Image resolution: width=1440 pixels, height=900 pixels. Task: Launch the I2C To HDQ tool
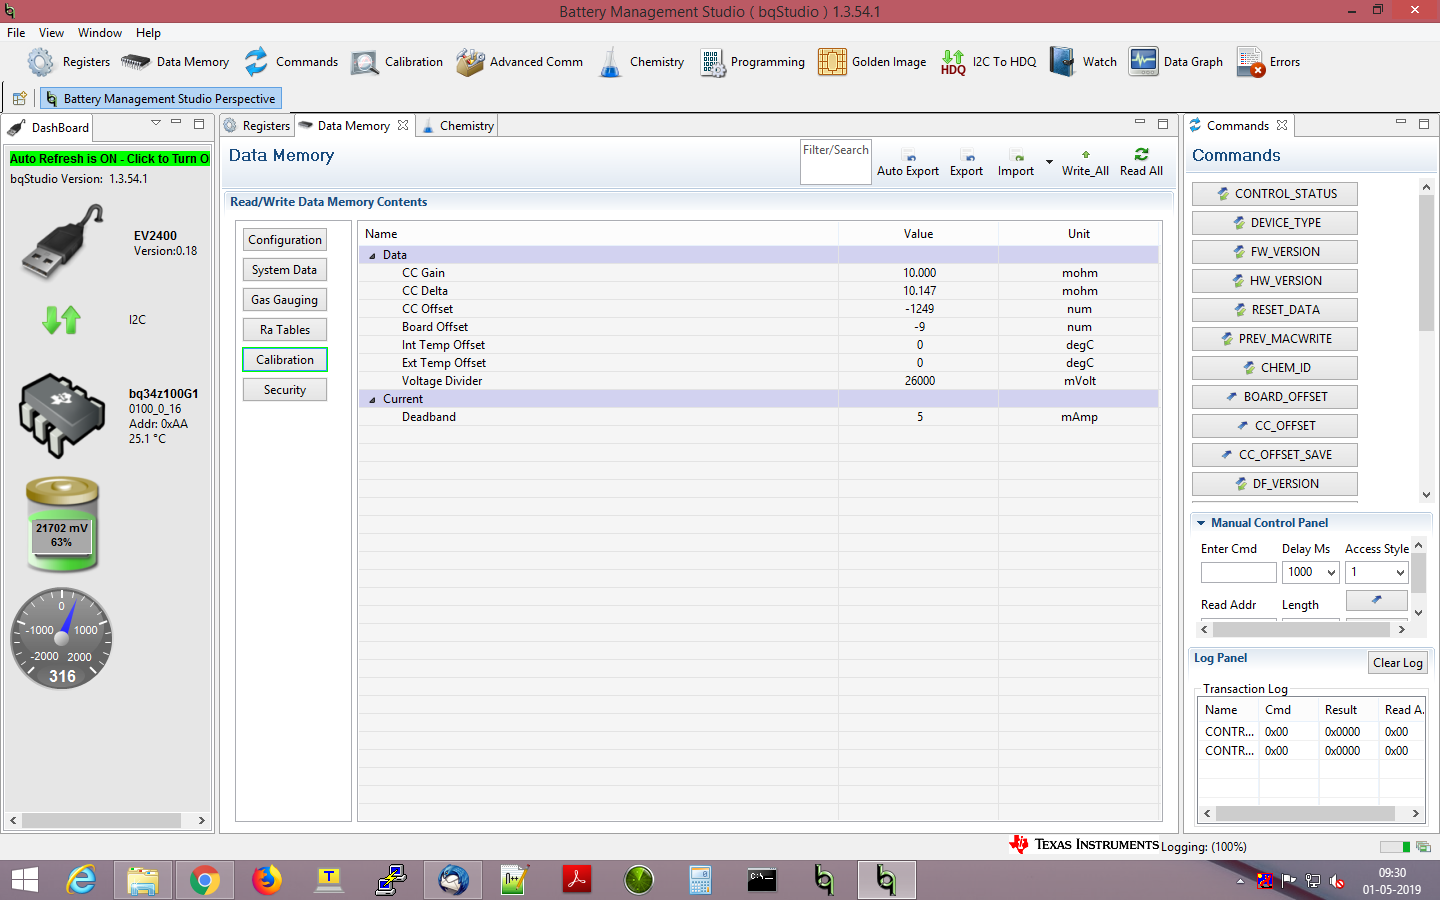pyautogui.click(x=988, y=62)
